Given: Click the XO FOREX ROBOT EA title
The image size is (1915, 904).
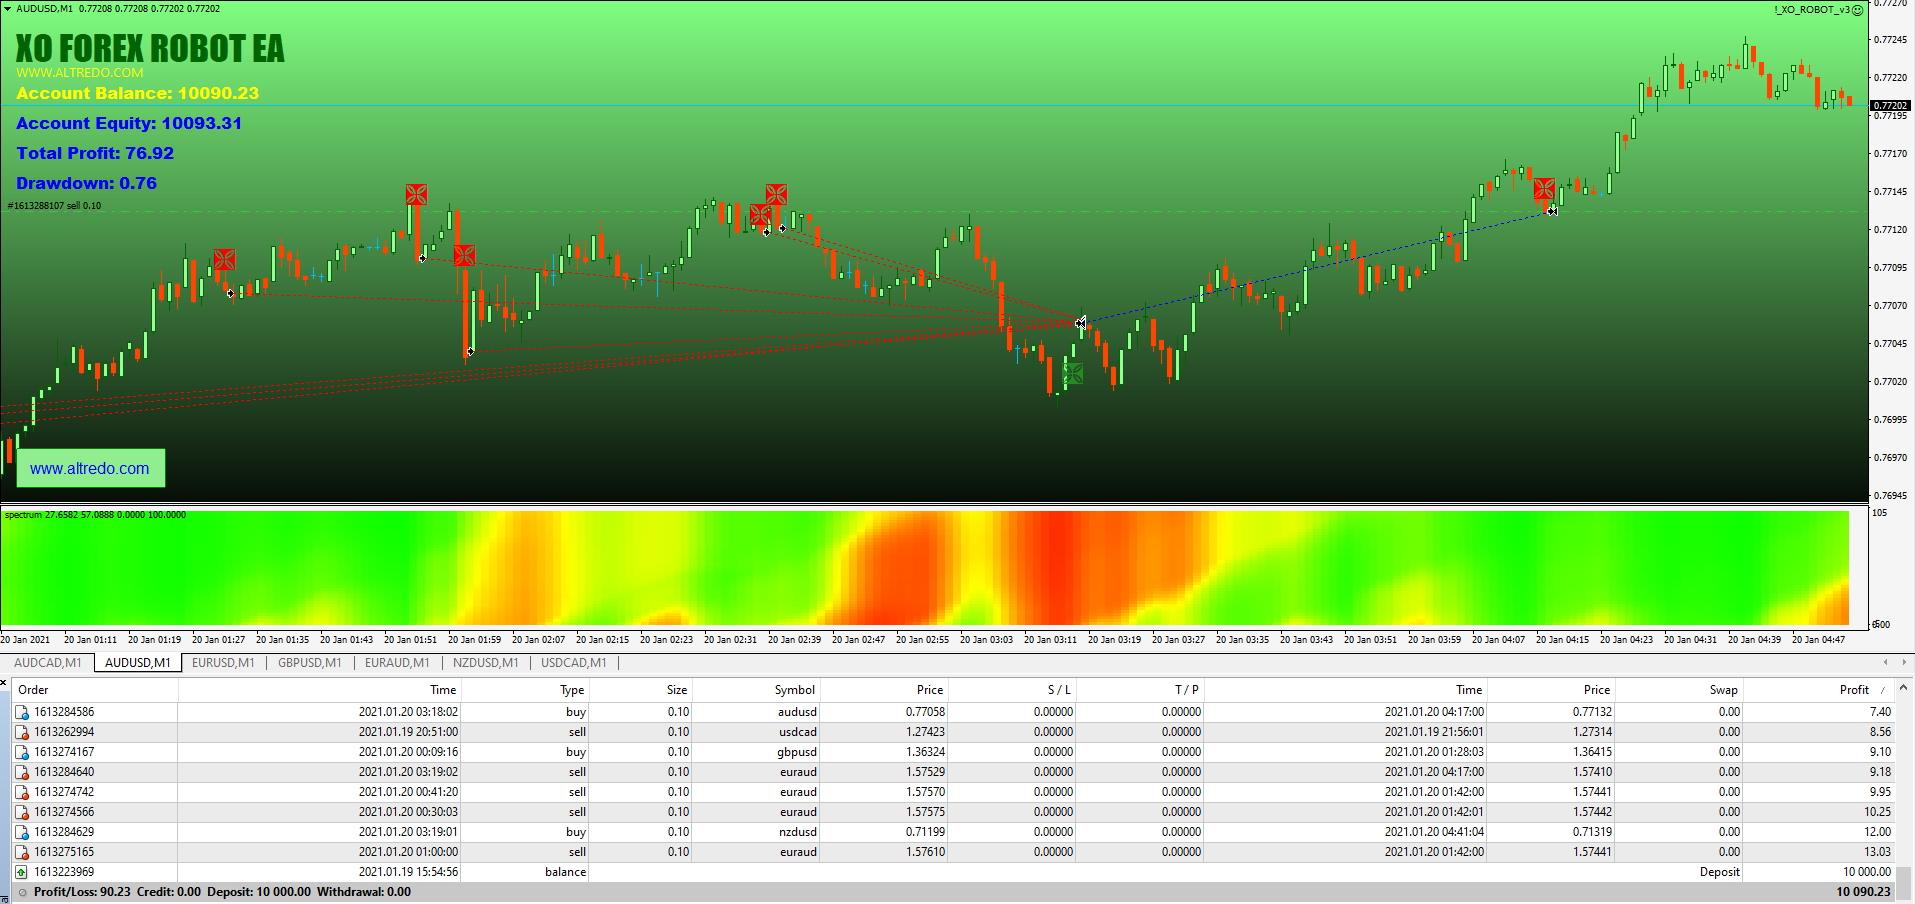Looking at the screenshot, I should coord(150,48).
